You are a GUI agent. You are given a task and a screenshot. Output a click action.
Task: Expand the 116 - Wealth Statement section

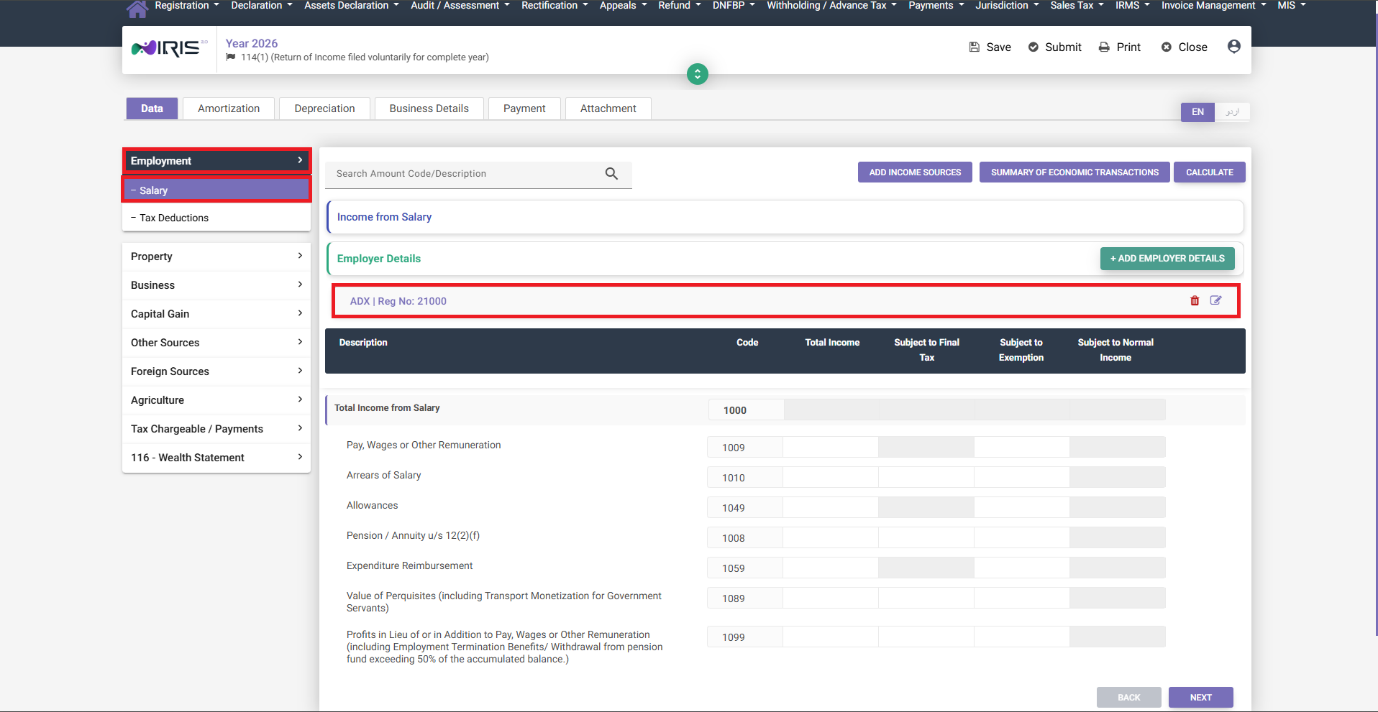216,457
